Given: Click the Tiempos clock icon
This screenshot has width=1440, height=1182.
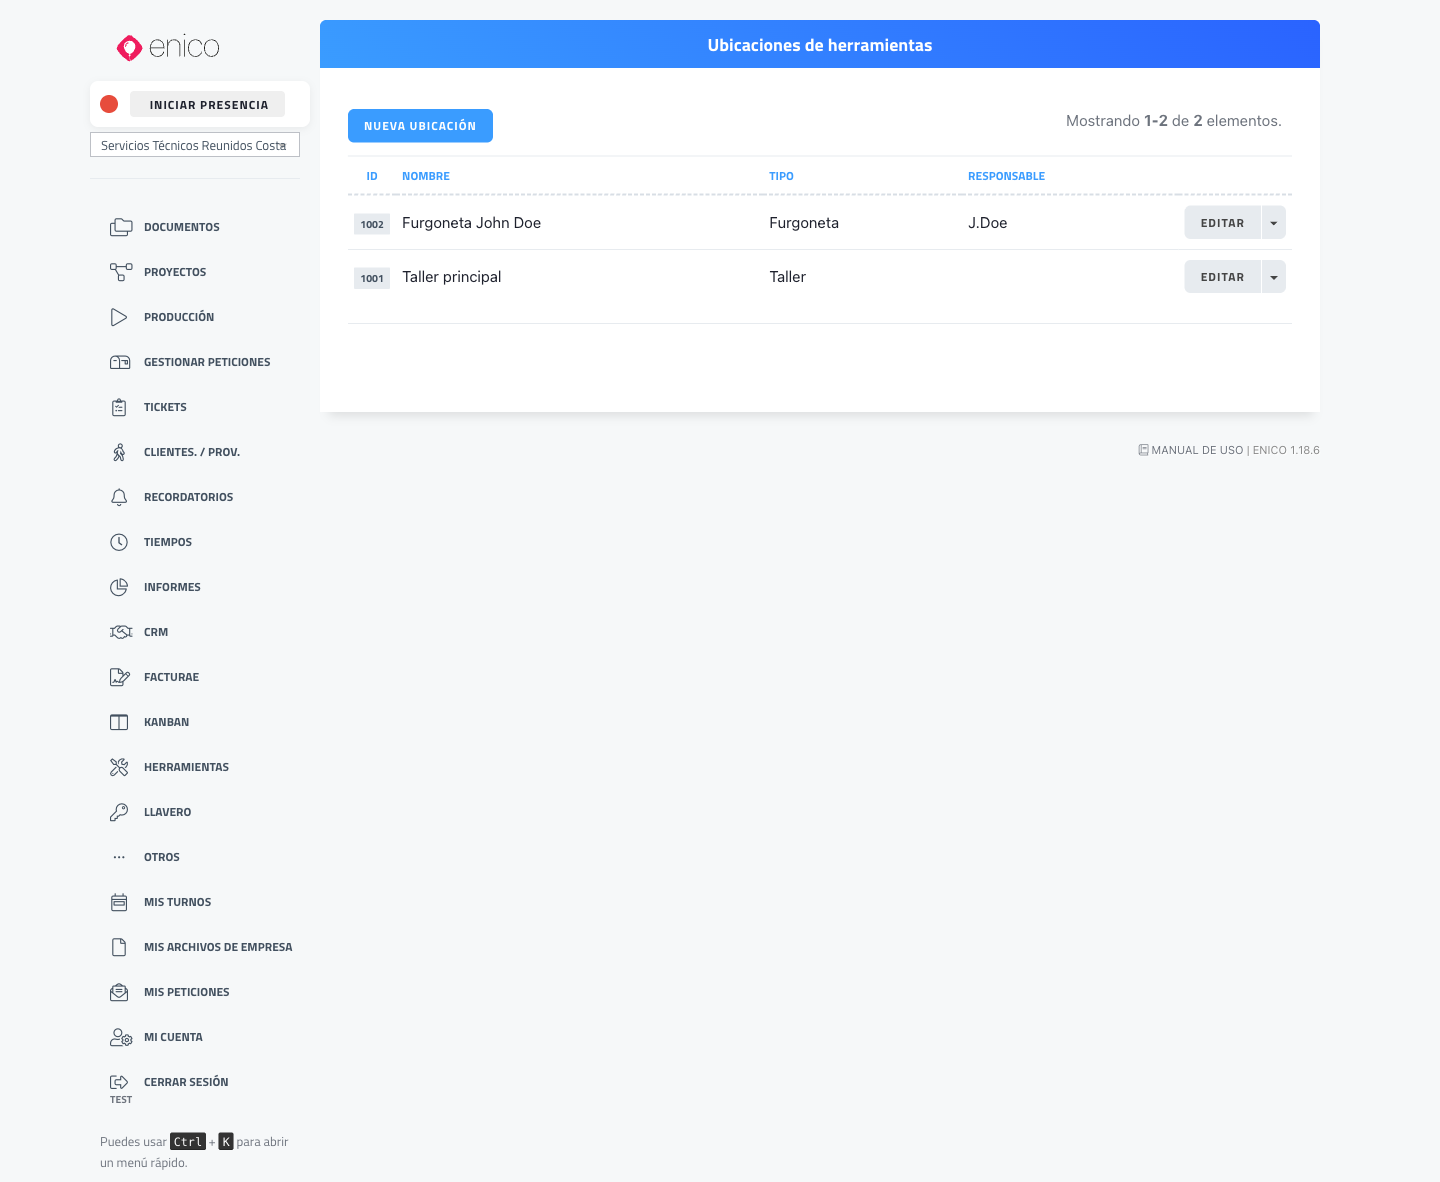Looking at the screenshot, I should [x=119, y=542].
